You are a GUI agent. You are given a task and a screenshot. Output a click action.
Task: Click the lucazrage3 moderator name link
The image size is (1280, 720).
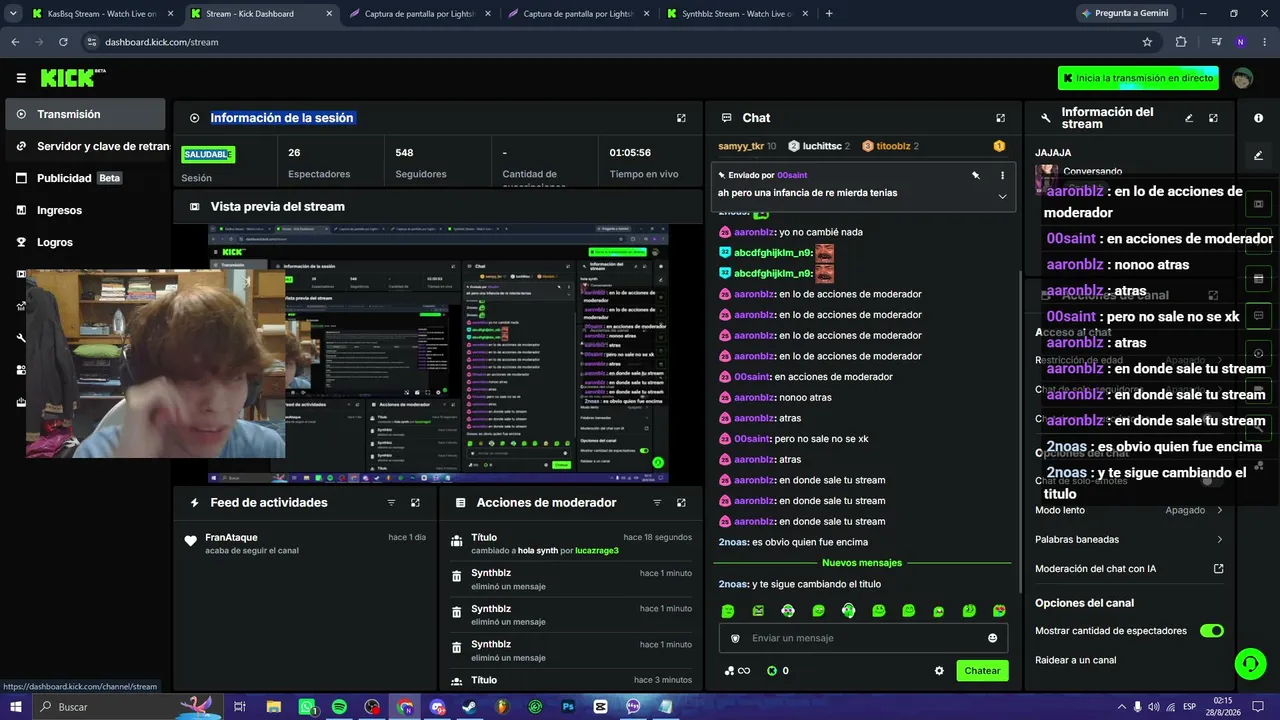597,551
